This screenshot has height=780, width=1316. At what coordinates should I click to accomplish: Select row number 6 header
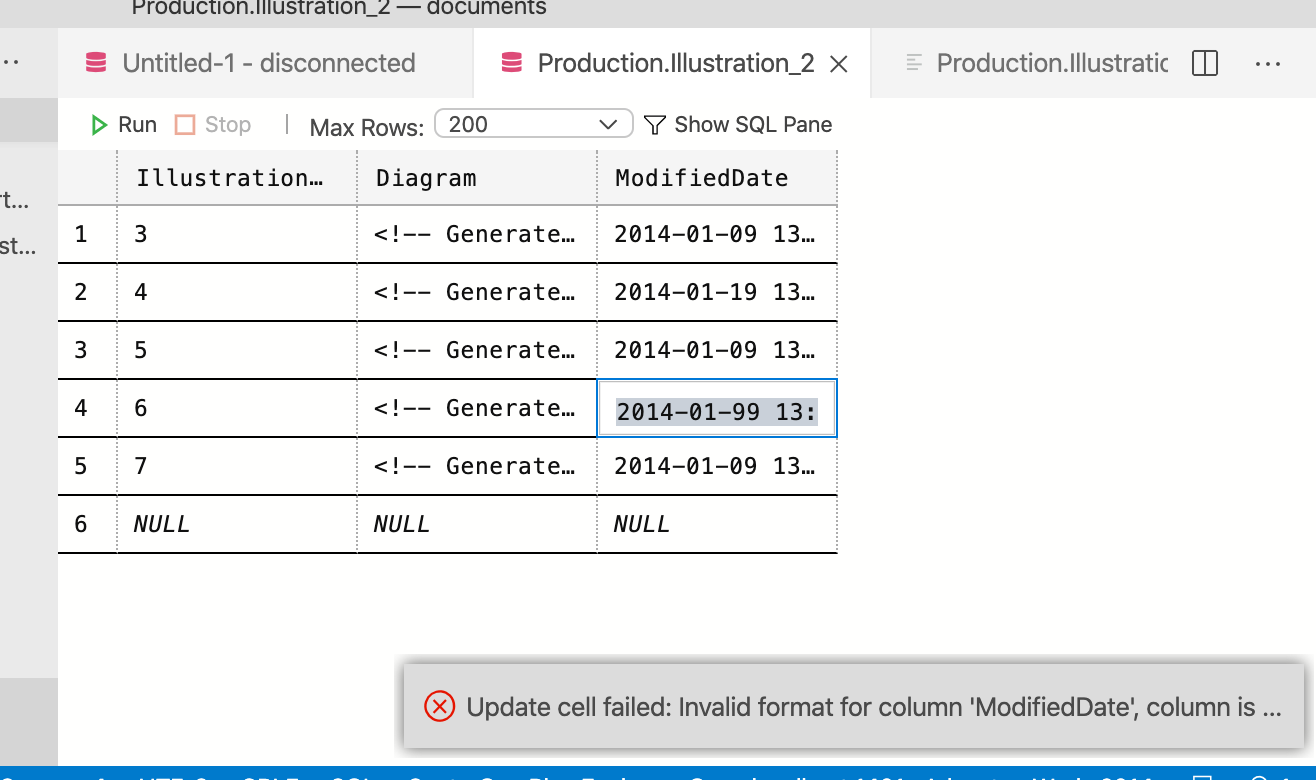click(87, 525)
